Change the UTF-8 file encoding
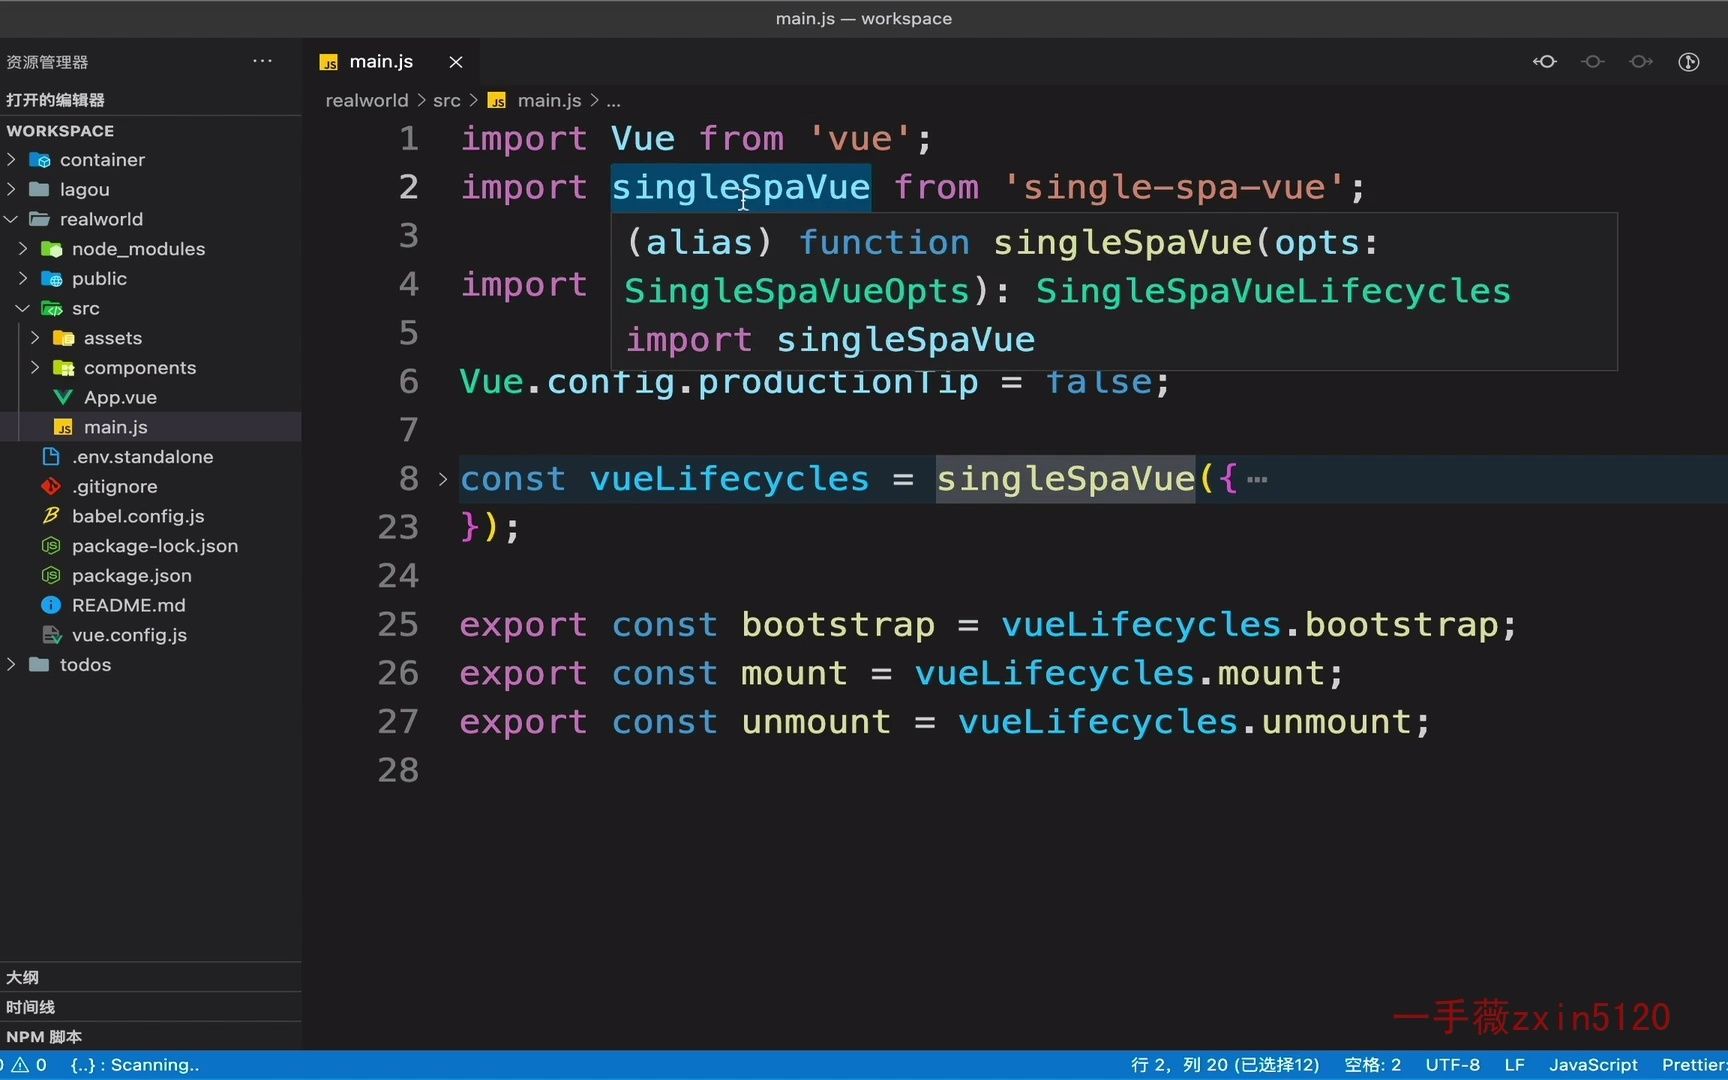This screenshot has height=1080, width=1728. coord(1452,1065)
